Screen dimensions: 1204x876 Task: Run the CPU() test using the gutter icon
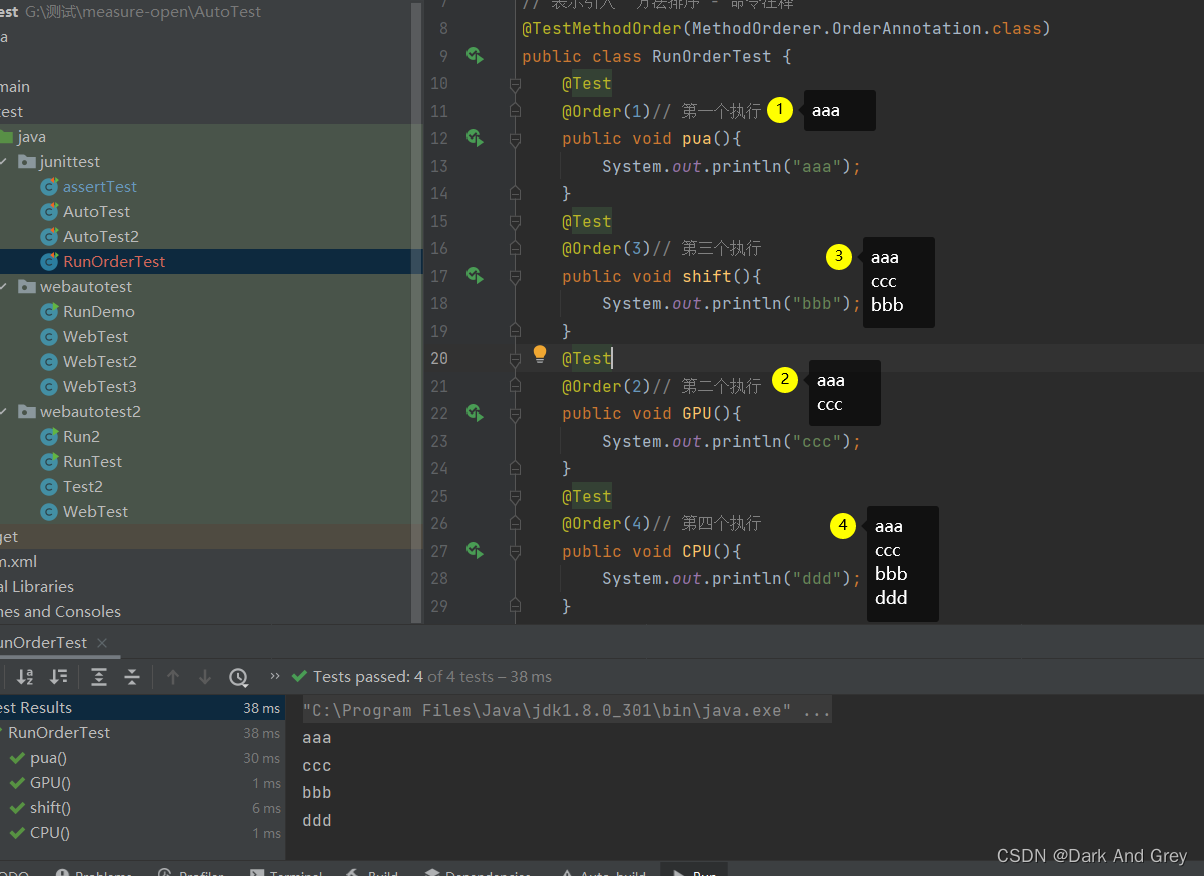pos(474,550)
